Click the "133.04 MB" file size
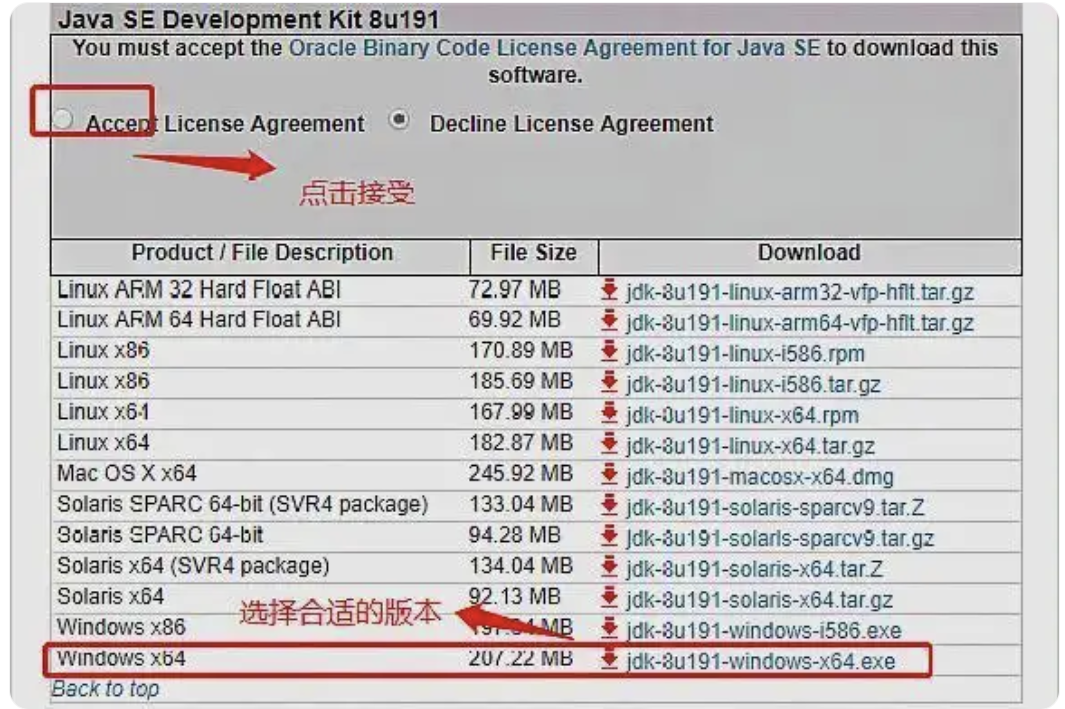 click(521, 505)
